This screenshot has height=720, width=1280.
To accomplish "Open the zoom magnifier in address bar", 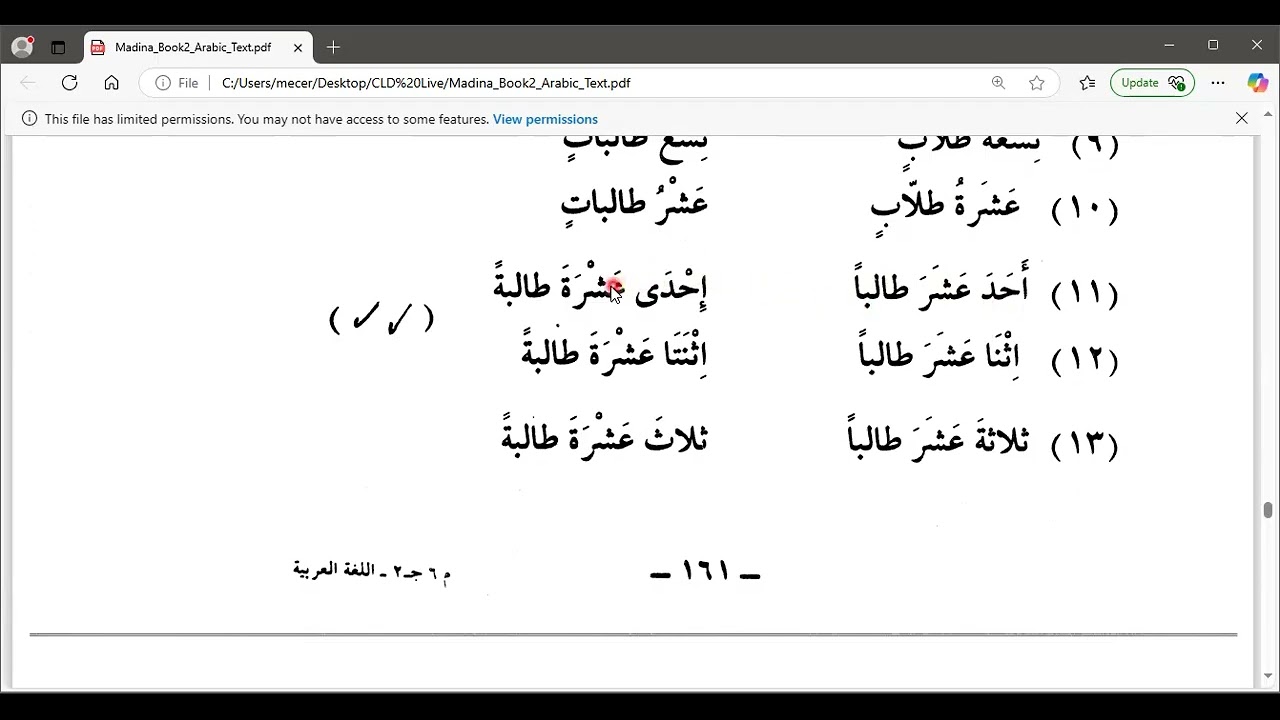I will pyautogui.click(x=998, y=83).
